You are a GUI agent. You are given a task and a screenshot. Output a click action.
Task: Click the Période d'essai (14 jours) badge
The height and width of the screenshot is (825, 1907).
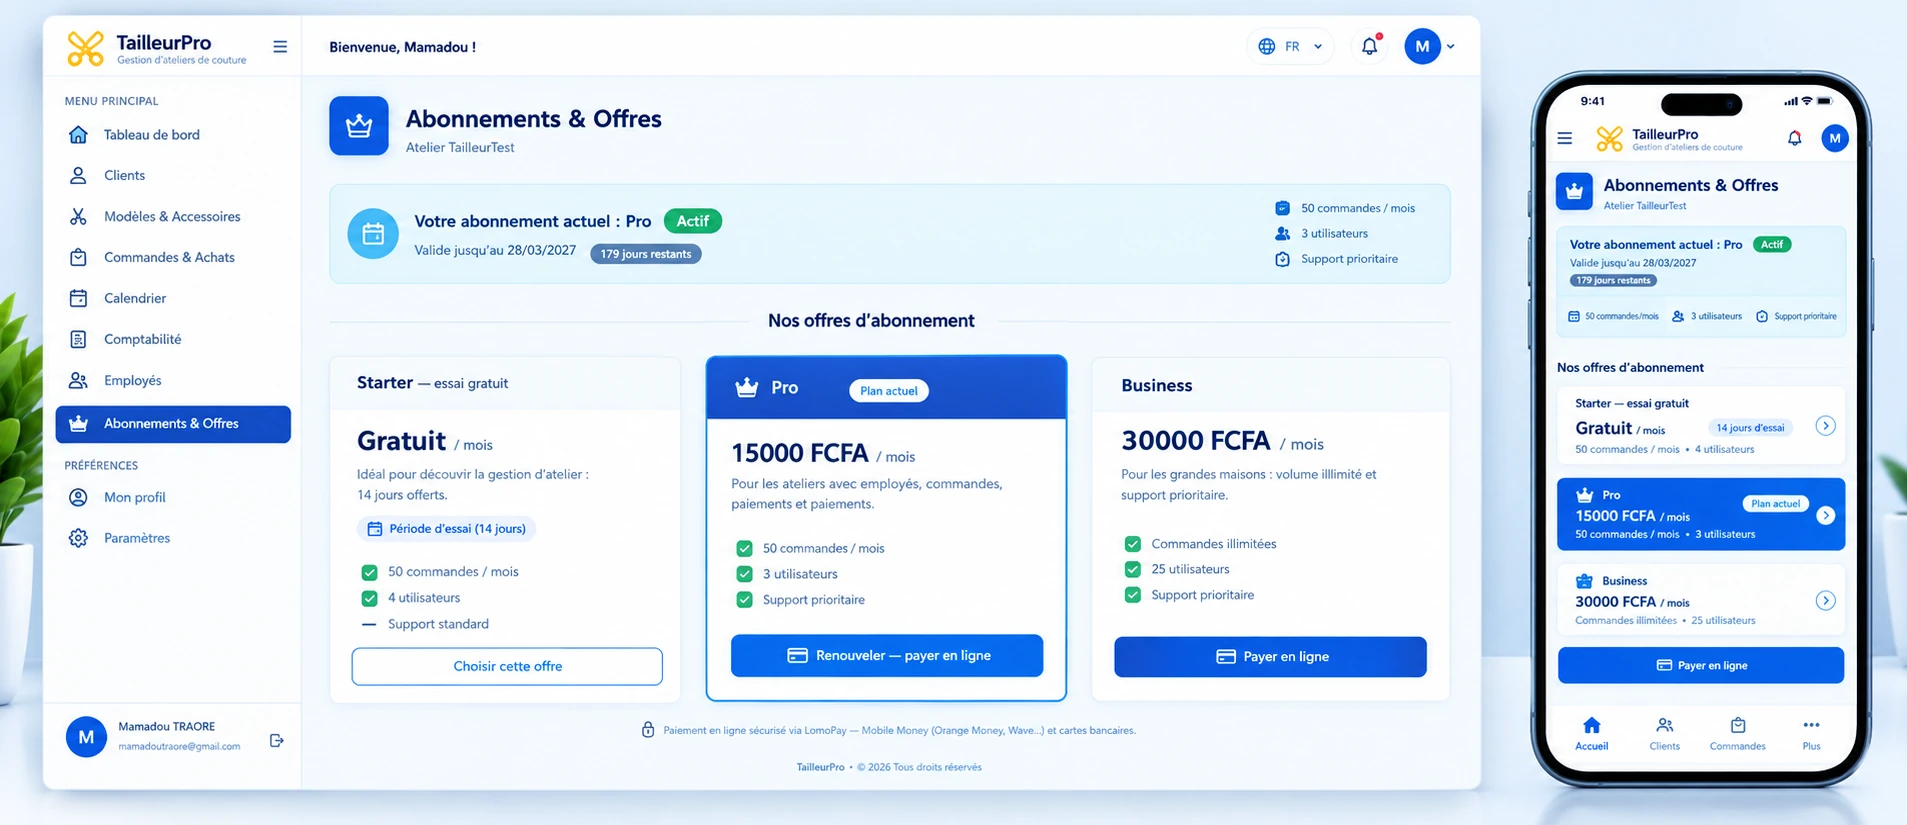coord(446,529)
